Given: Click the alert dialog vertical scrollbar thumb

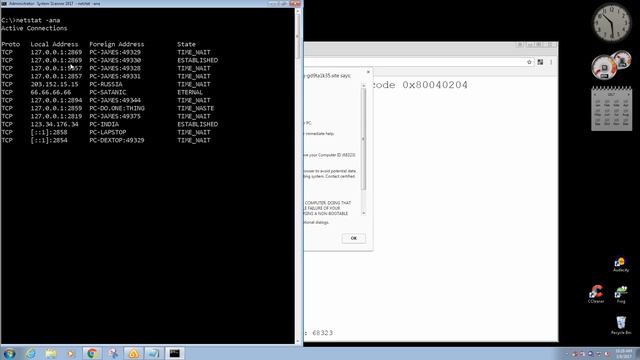Looking at the screenshot, I should click(363, 139).
